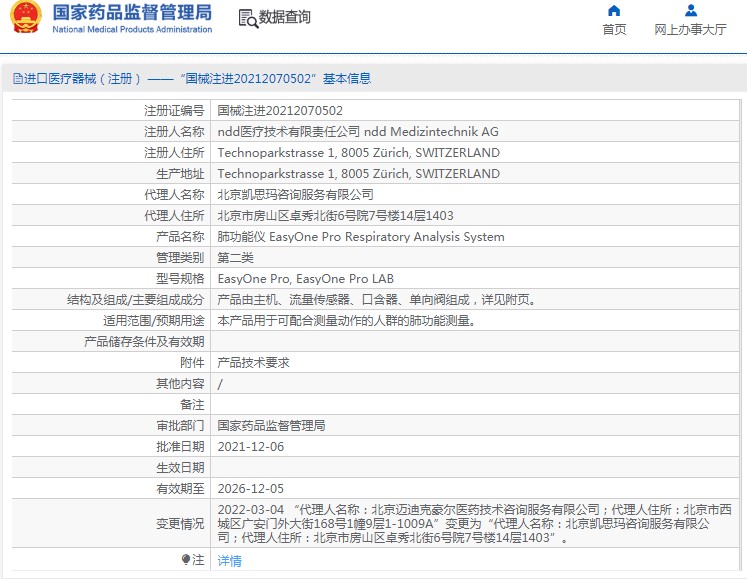This screenshot has width=747, height=579.
Task: Click the 数据查询 heading text
Action: pyautogui.click(x=284, y=17)
